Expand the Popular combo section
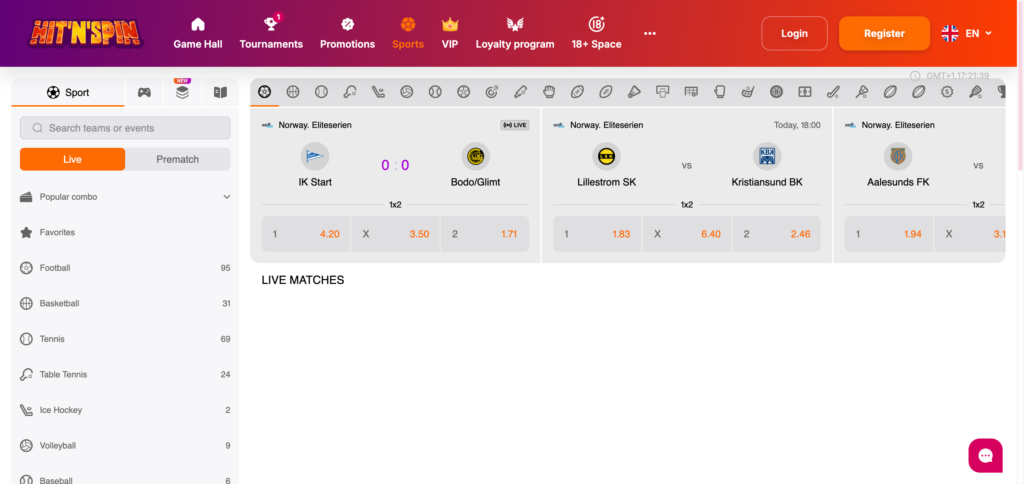1024x484 pixels. (x=125, y=197)
